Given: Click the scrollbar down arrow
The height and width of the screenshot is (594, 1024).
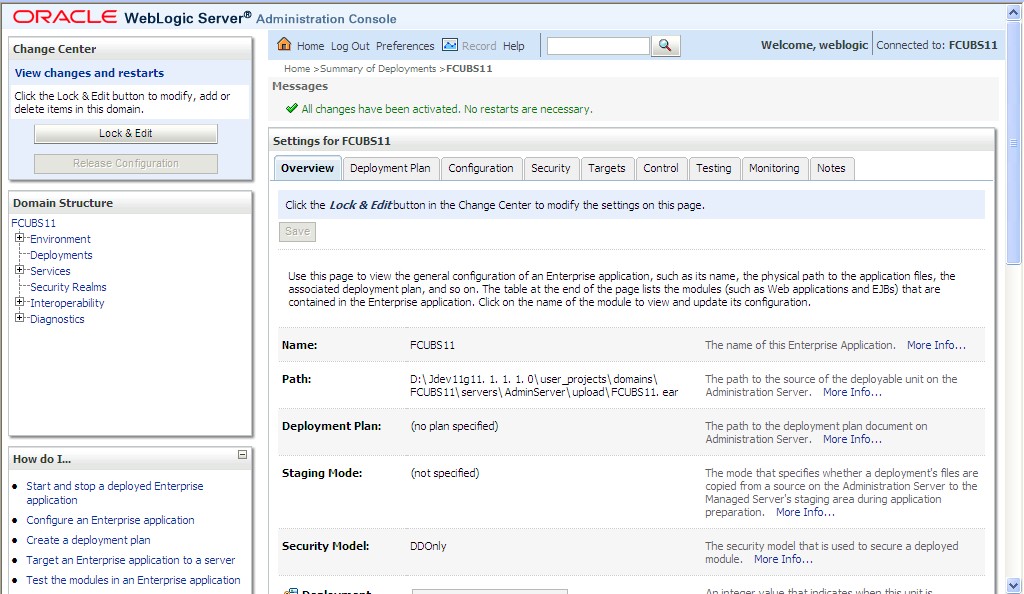Looking at the screenshot, I should click(x=1014, y=586).
